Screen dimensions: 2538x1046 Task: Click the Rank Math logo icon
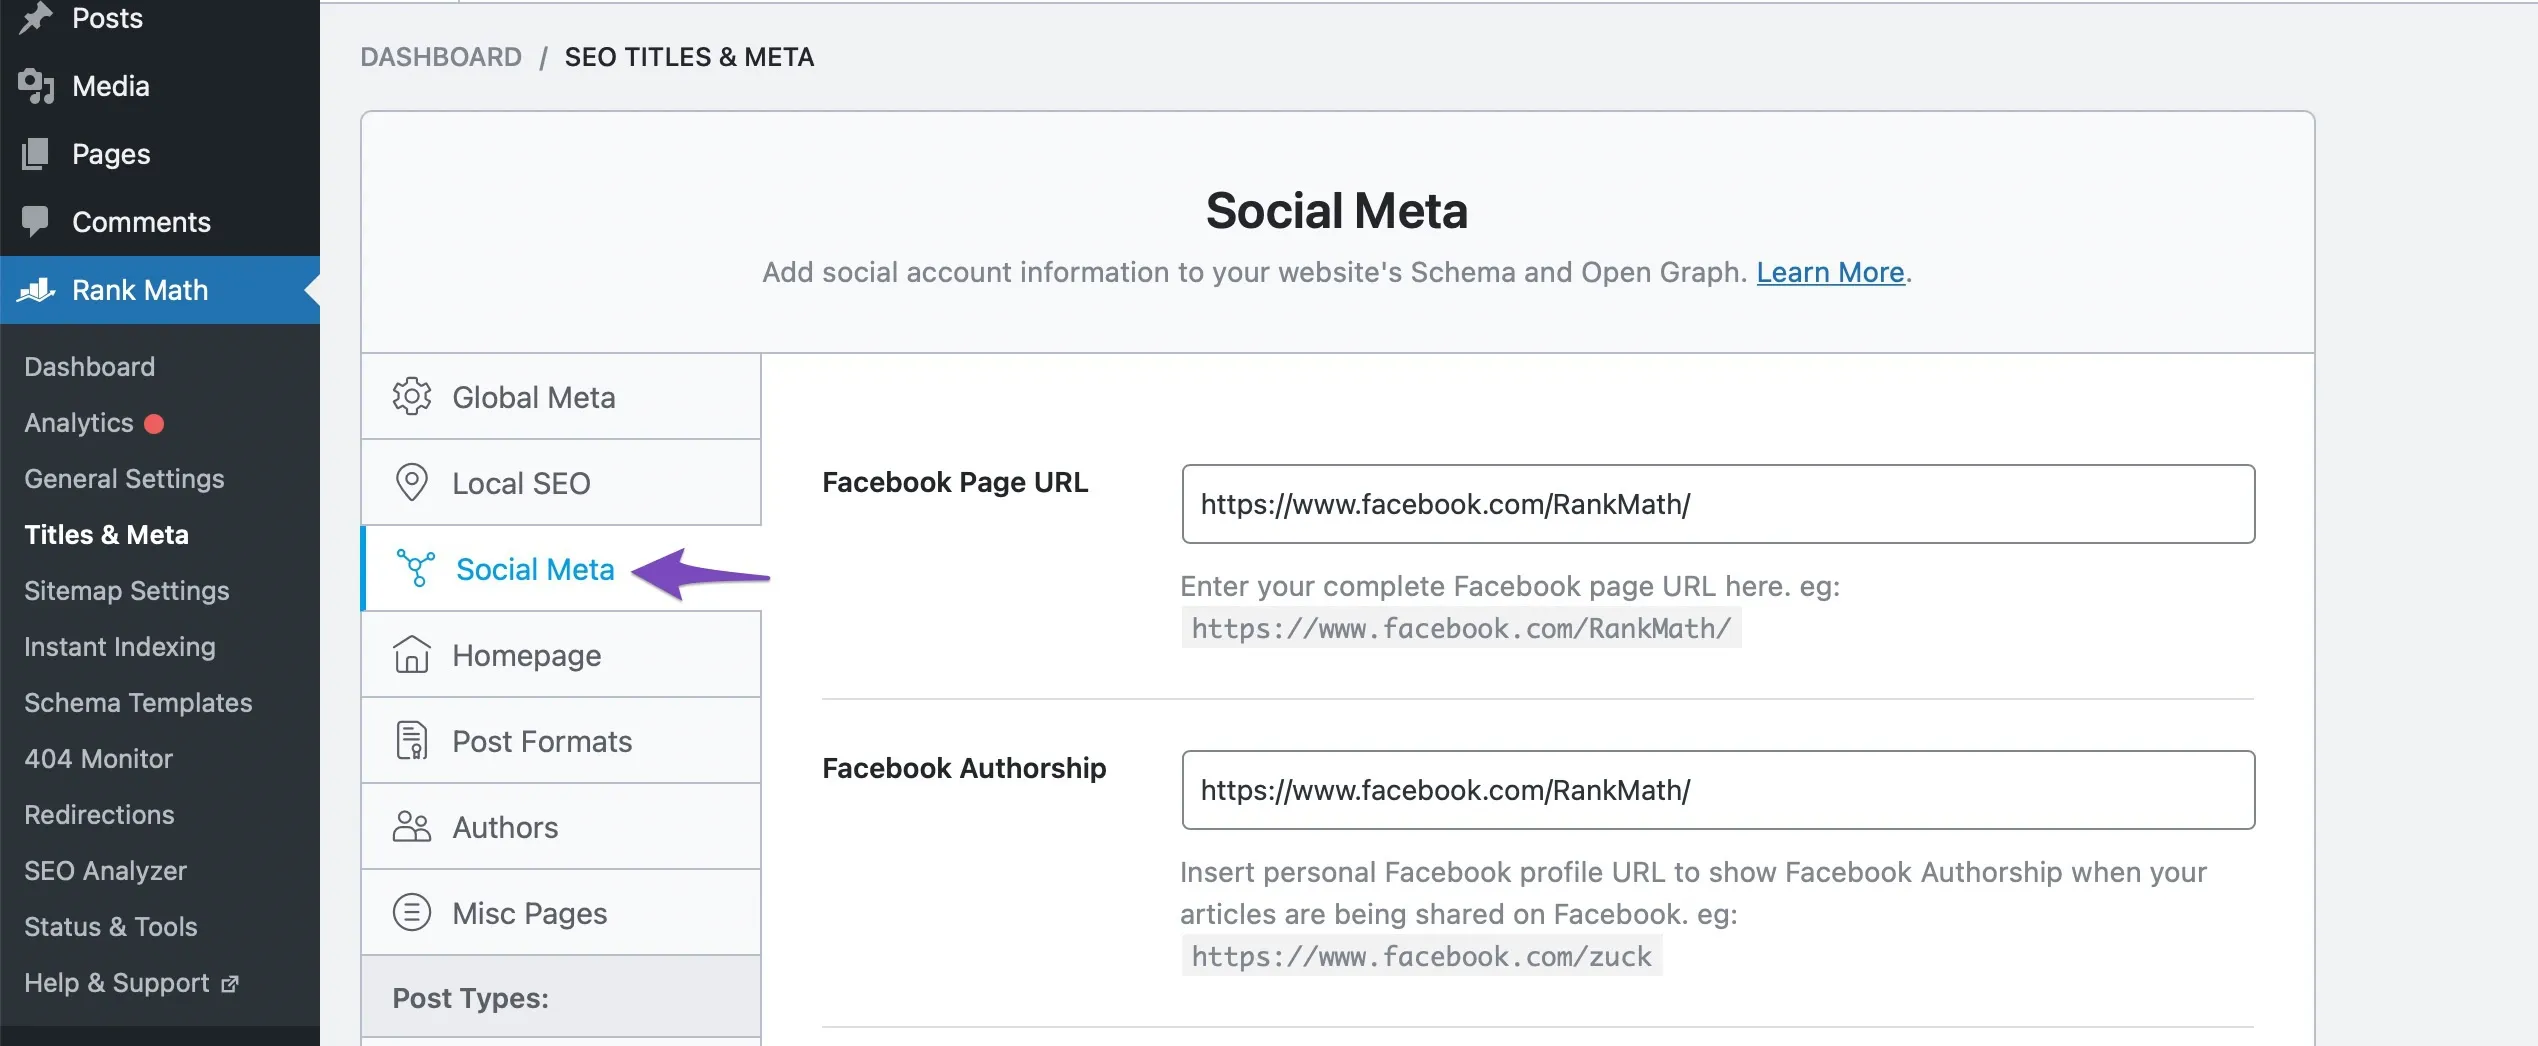click(36, 290)
